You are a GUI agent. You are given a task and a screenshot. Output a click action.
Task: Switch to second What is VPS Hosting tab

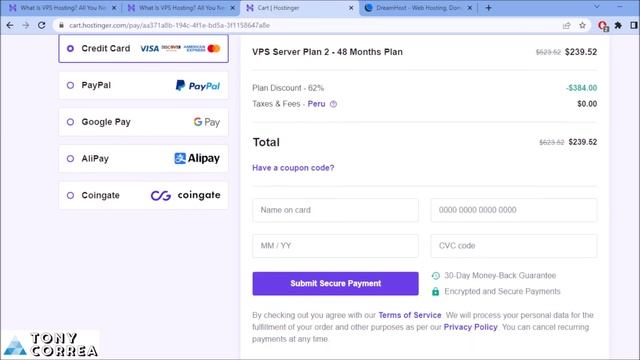tap(180, 8)
